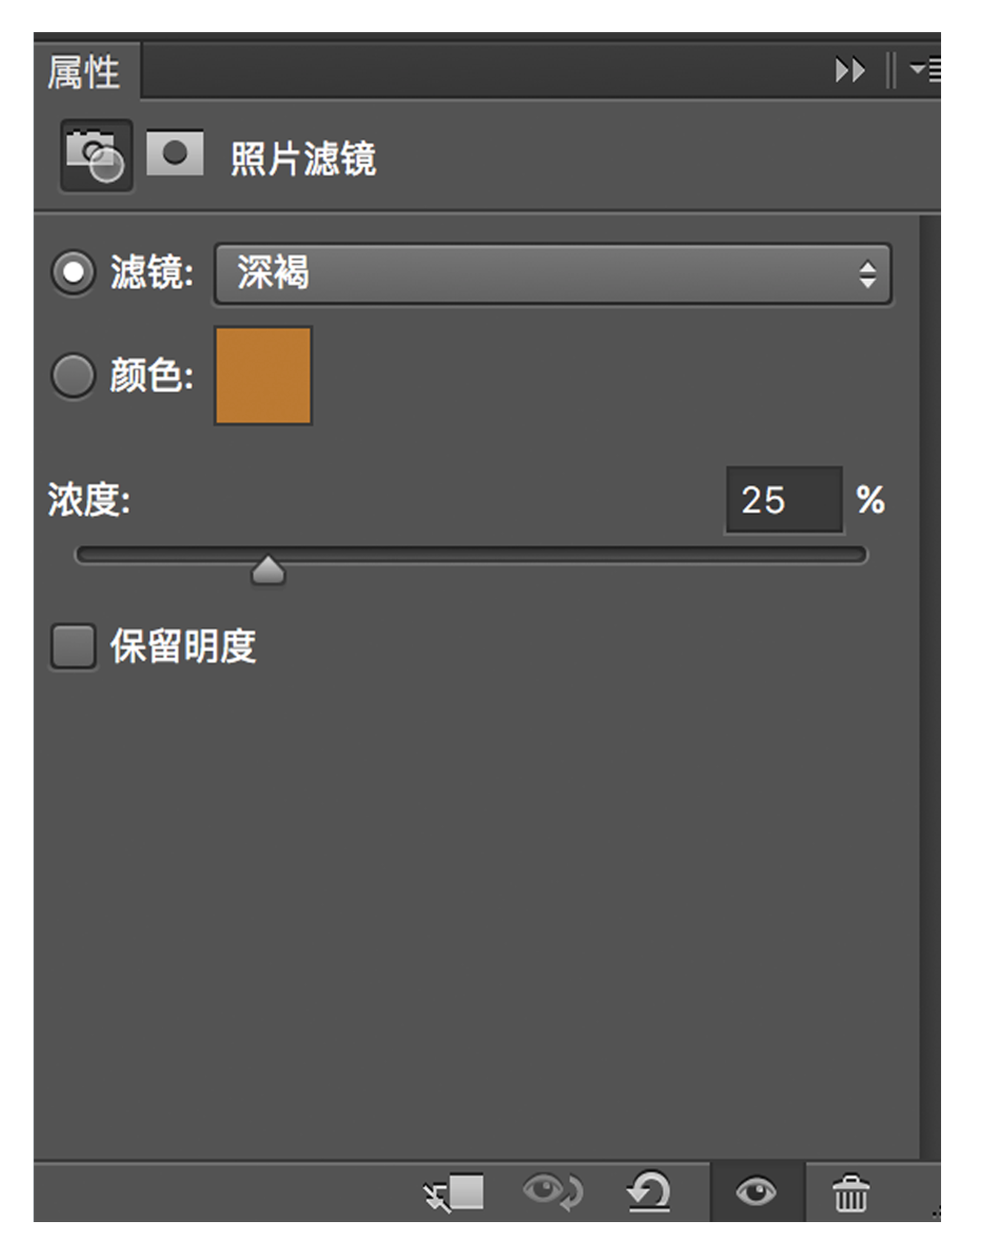Click the Photo Filter adjustment icon
This screenshot has height=1258, width=984.
pyautogui.click(x=95, y=156)
